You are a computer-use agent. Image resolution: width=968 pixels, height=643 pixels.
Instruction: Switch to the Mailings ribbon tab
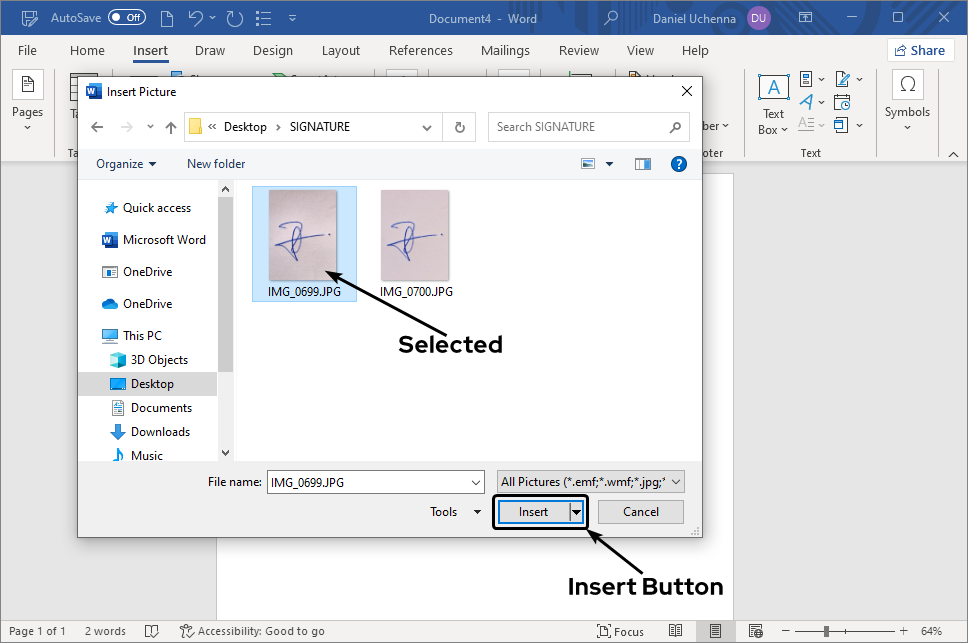tap(505, 50)
